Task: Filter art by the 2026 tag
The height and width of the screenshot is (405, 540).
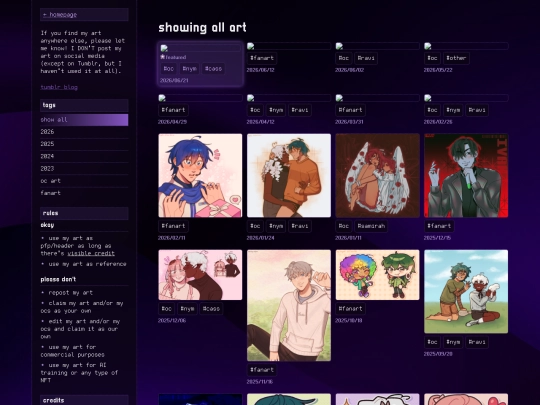Action: [x=84, y=132]
